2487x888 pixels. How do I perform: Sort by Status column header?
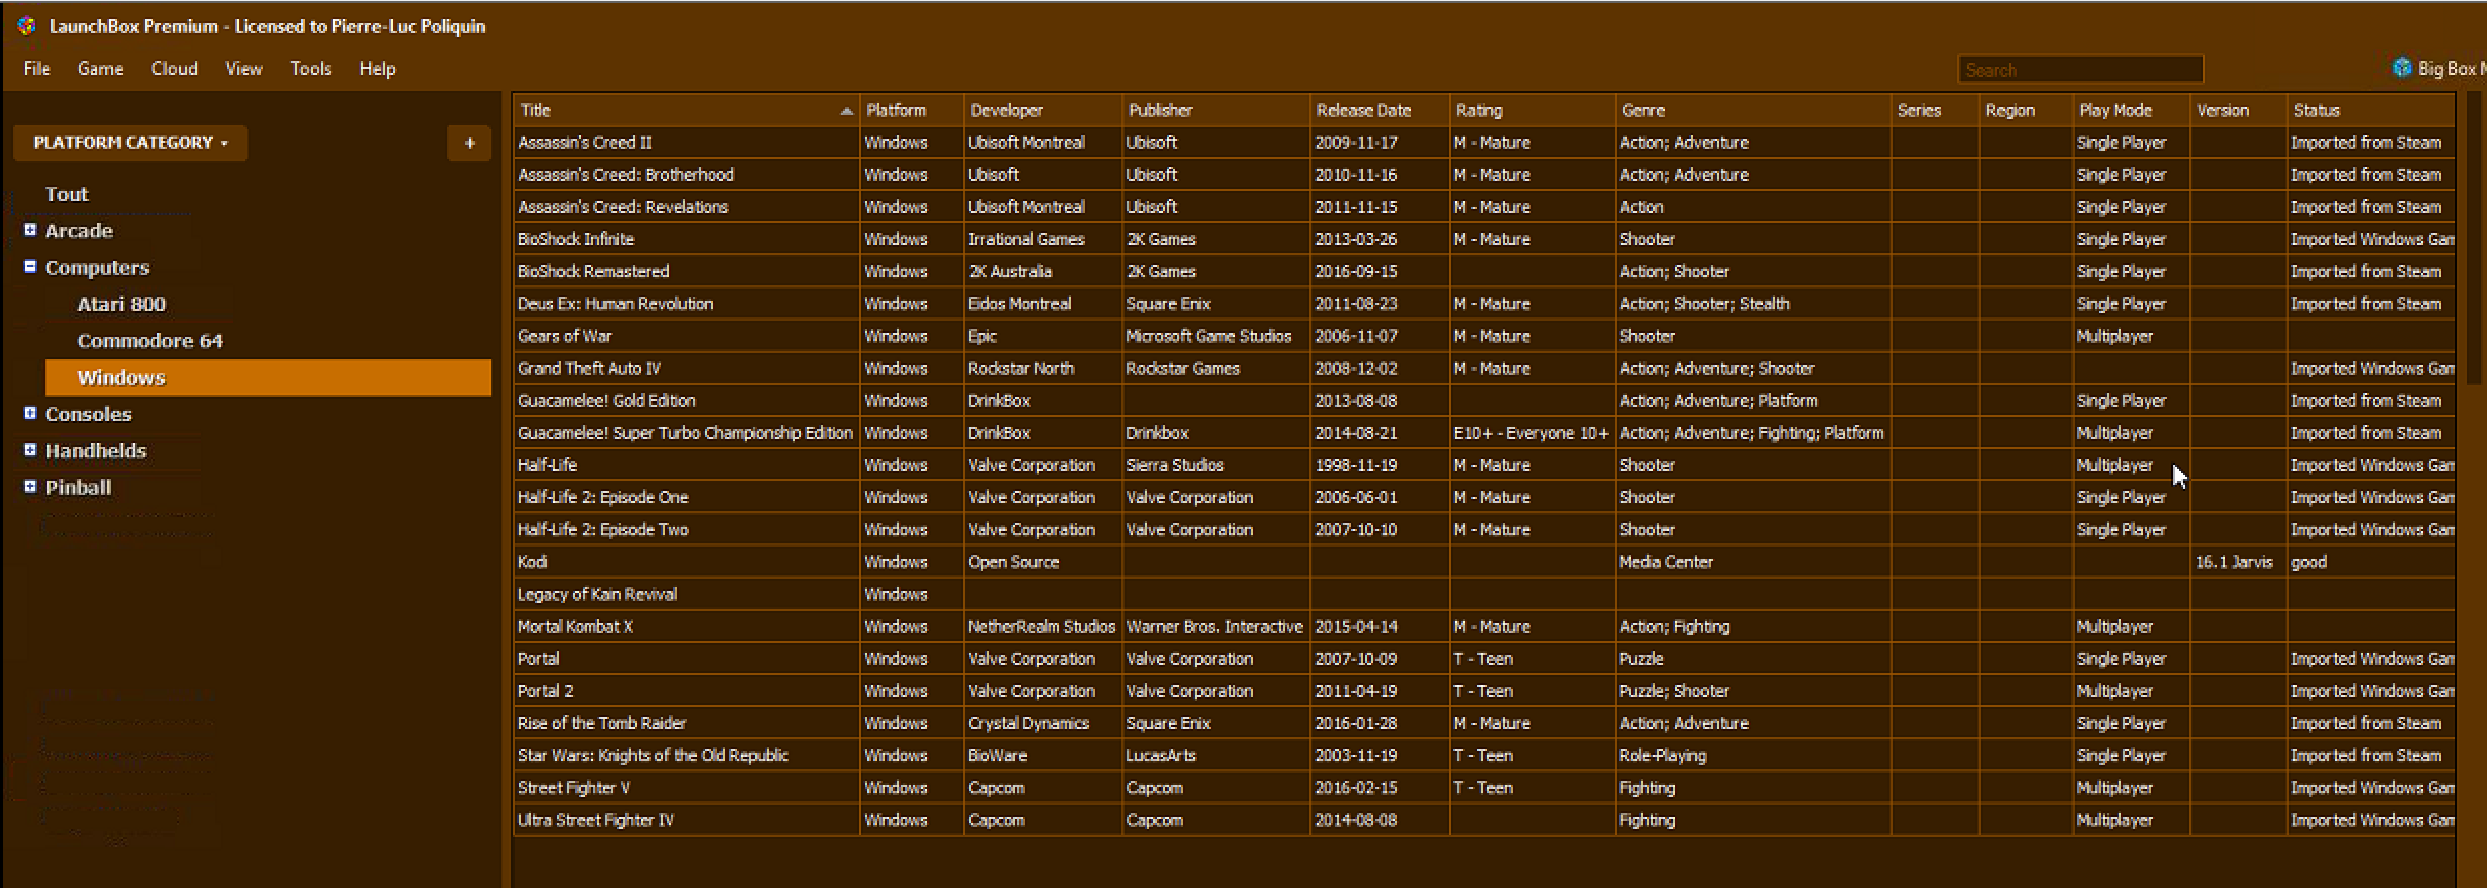(2371, 110)
